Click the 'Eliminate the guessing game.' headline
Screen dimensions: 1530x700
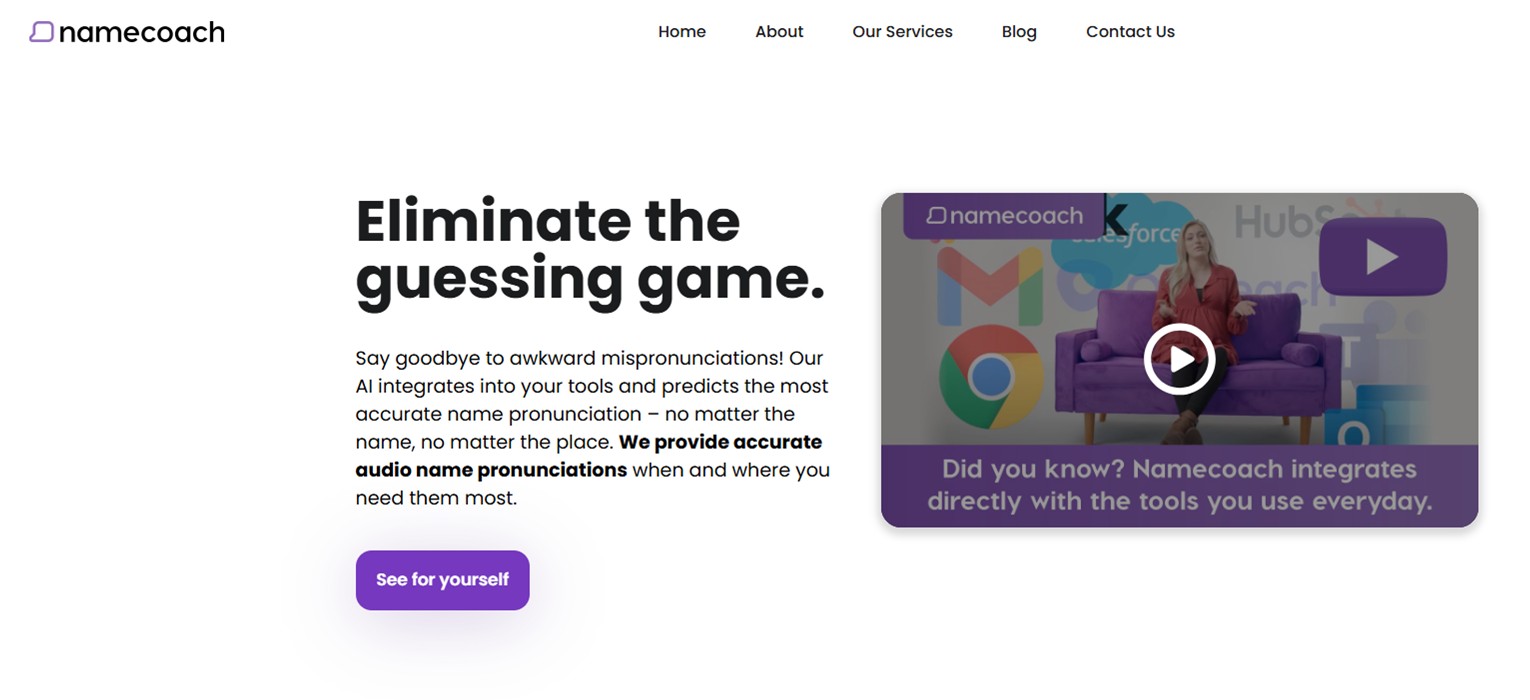pyautogui.click(x=590, y=250)
